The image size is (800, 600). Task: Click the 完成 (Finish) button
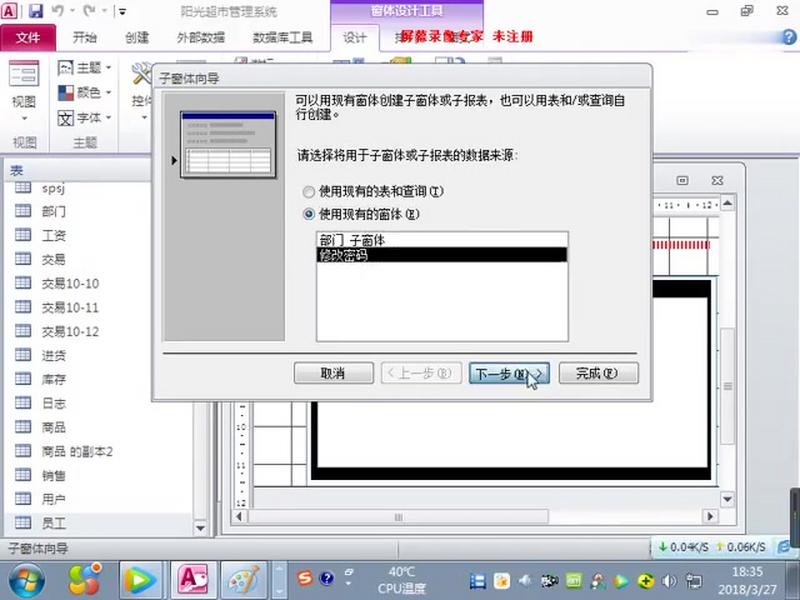point(598,373)
